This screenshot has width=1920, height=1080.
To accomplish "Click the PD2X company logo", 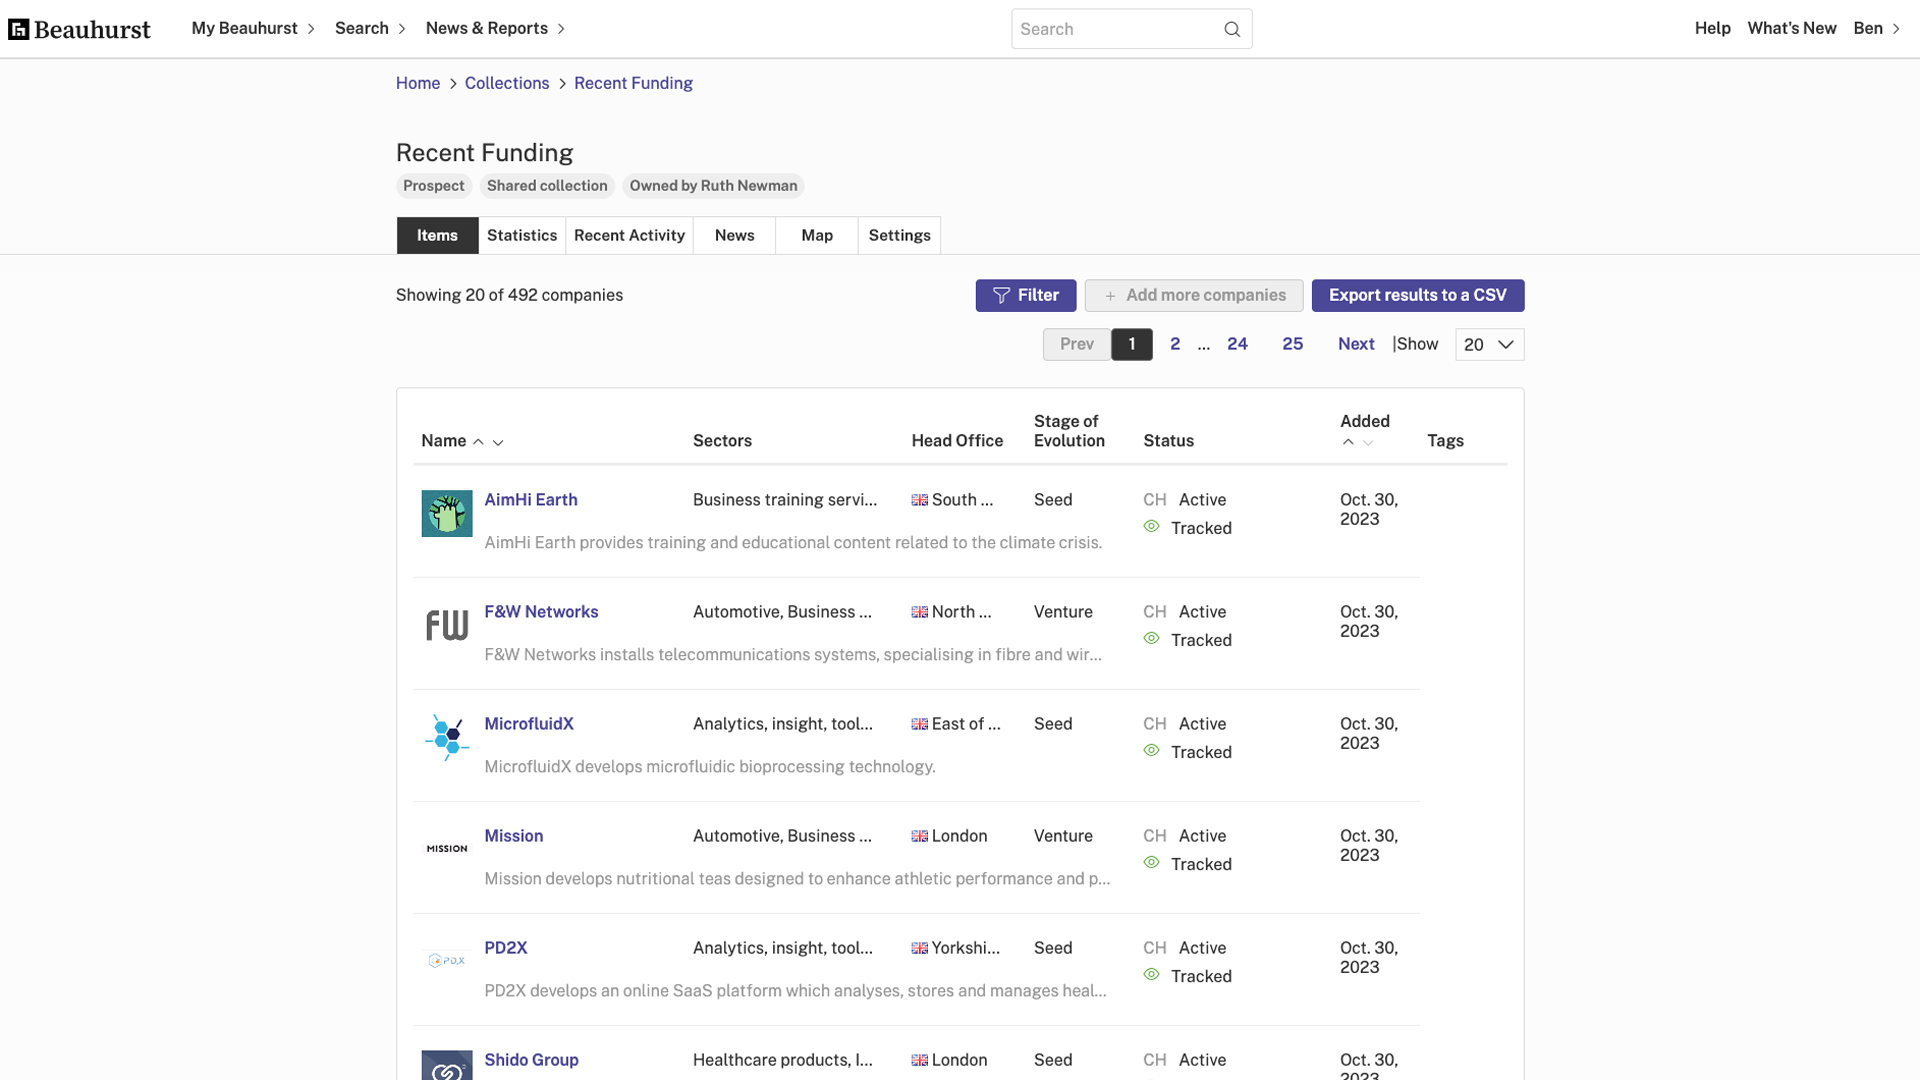I will click(x=447, y=960).
